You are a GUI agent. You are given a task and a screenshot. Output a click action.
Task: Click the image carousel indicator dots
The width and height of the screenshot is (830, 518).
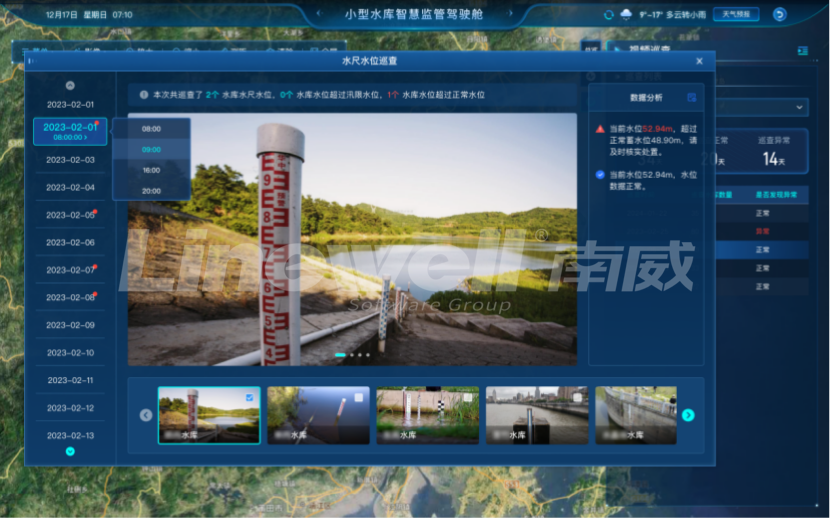point(352,355)
